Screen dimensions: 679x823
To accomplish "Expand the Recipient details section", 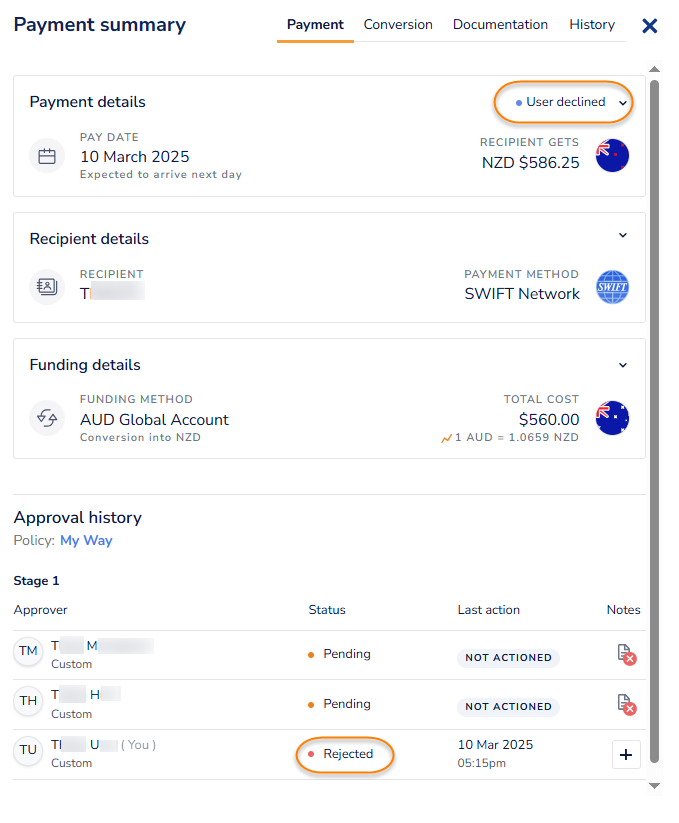I will point(623,236).
